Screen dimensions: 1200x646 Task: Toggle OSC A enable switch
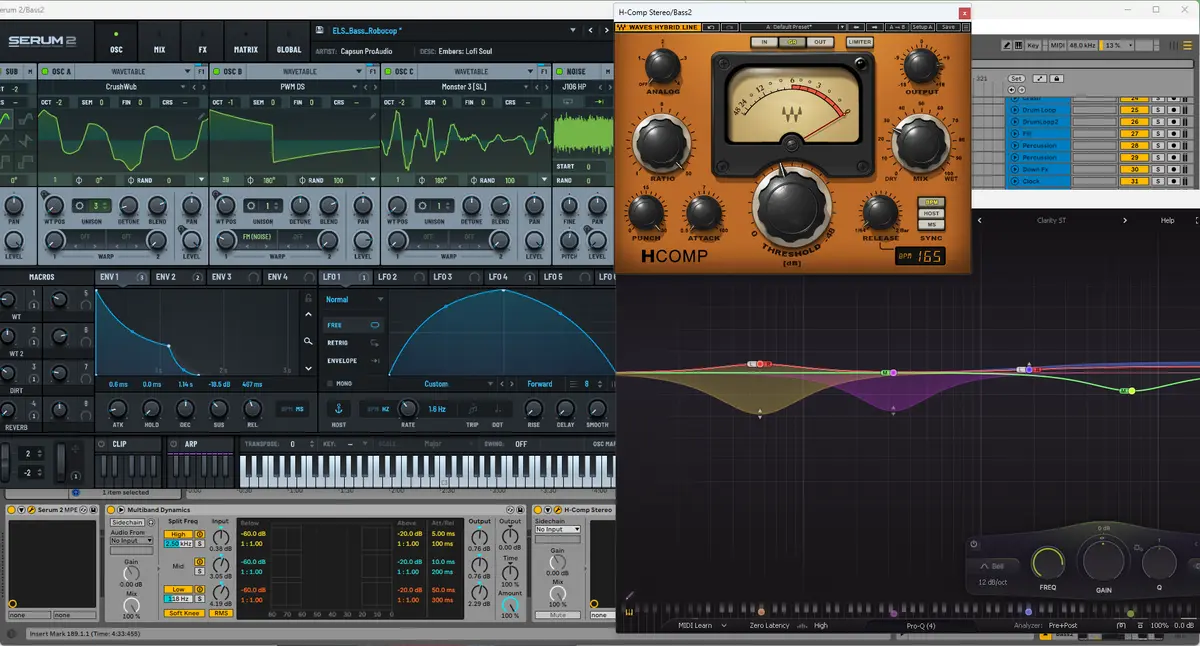pyautogui.click(x=45, y=72)
